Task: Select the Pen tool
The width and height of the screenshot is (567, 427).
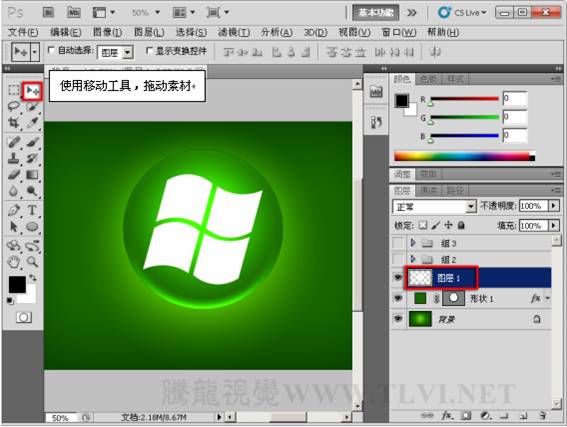Action: tap(14, 210)
